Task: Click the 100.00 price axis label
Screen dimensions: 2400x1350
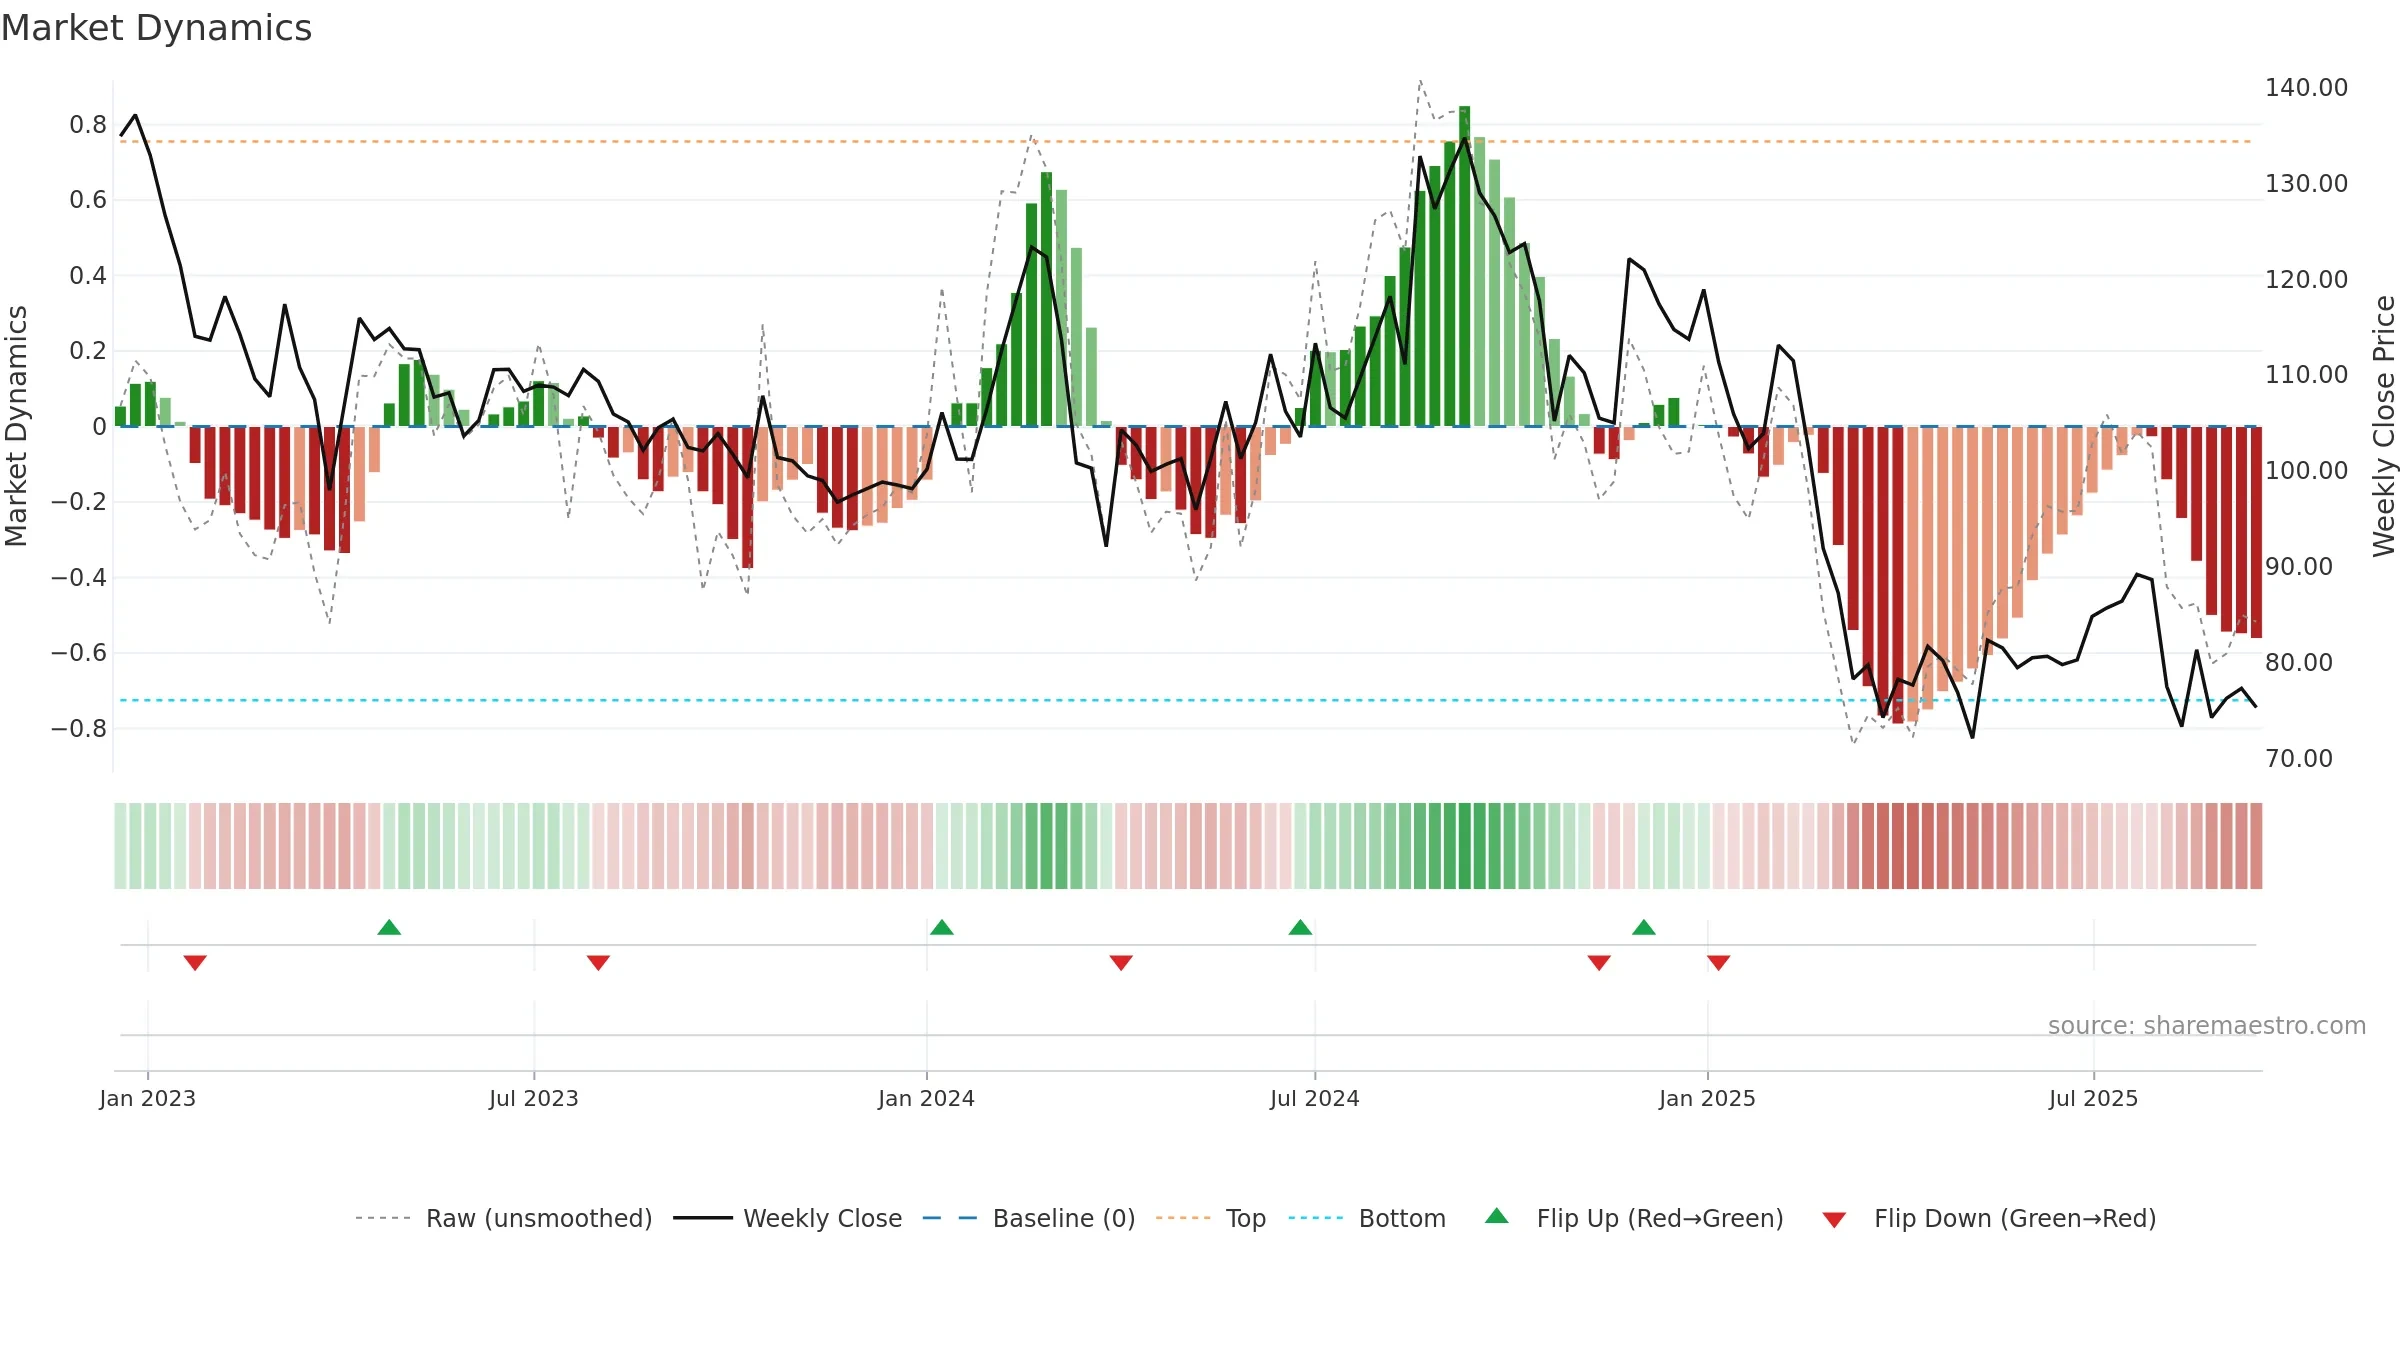Action: tap(2307, 471)
